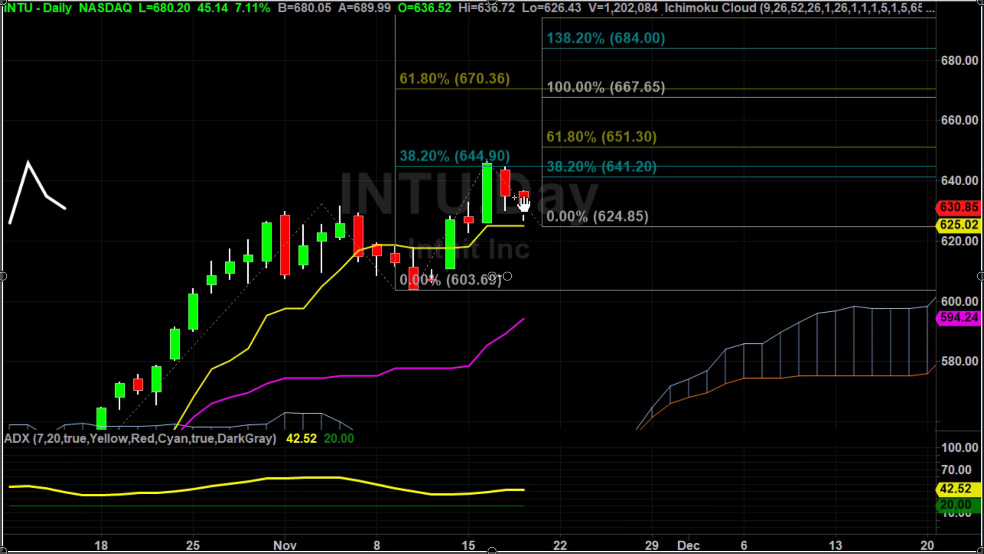Click the 22 date axis label
The height and width of the screenshot is (554, 984).
pyautogui.click(x=560, y=545)
